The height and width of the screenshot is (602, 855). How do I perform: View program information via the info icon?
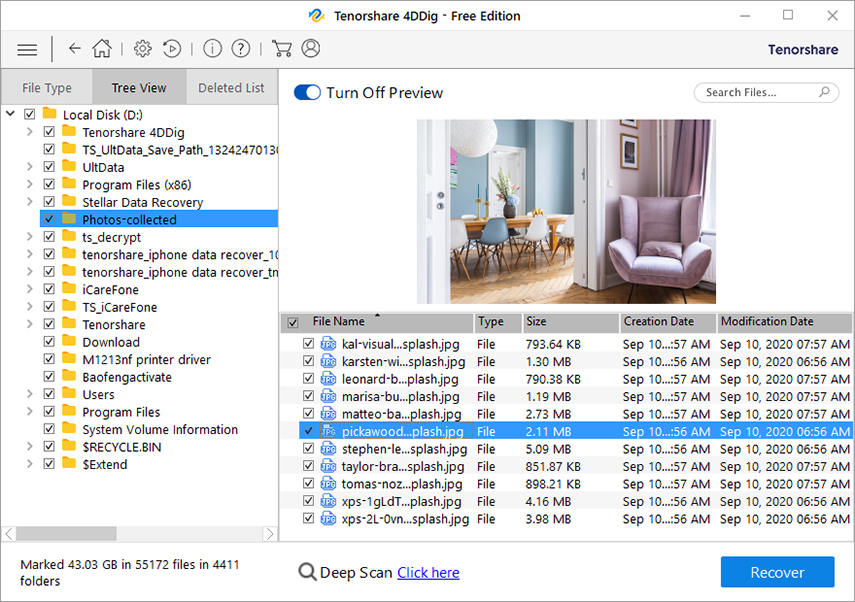[x=212, y=48]
